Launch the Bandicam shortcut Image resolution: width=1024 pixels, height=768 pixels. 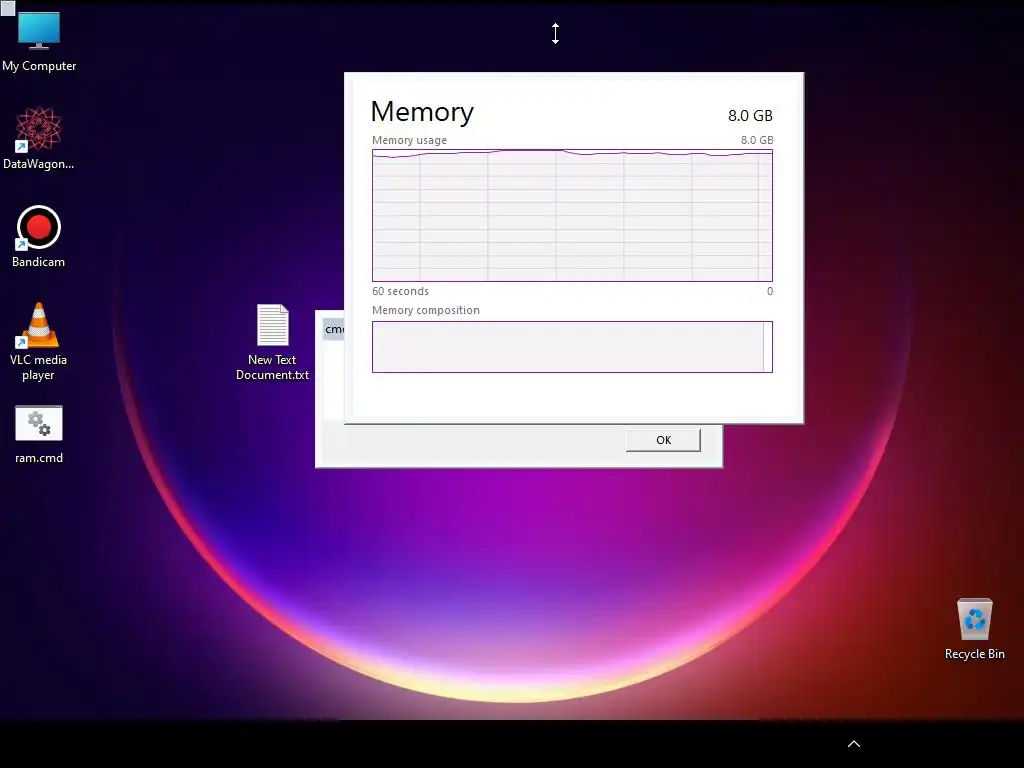(x=39, y=236)
